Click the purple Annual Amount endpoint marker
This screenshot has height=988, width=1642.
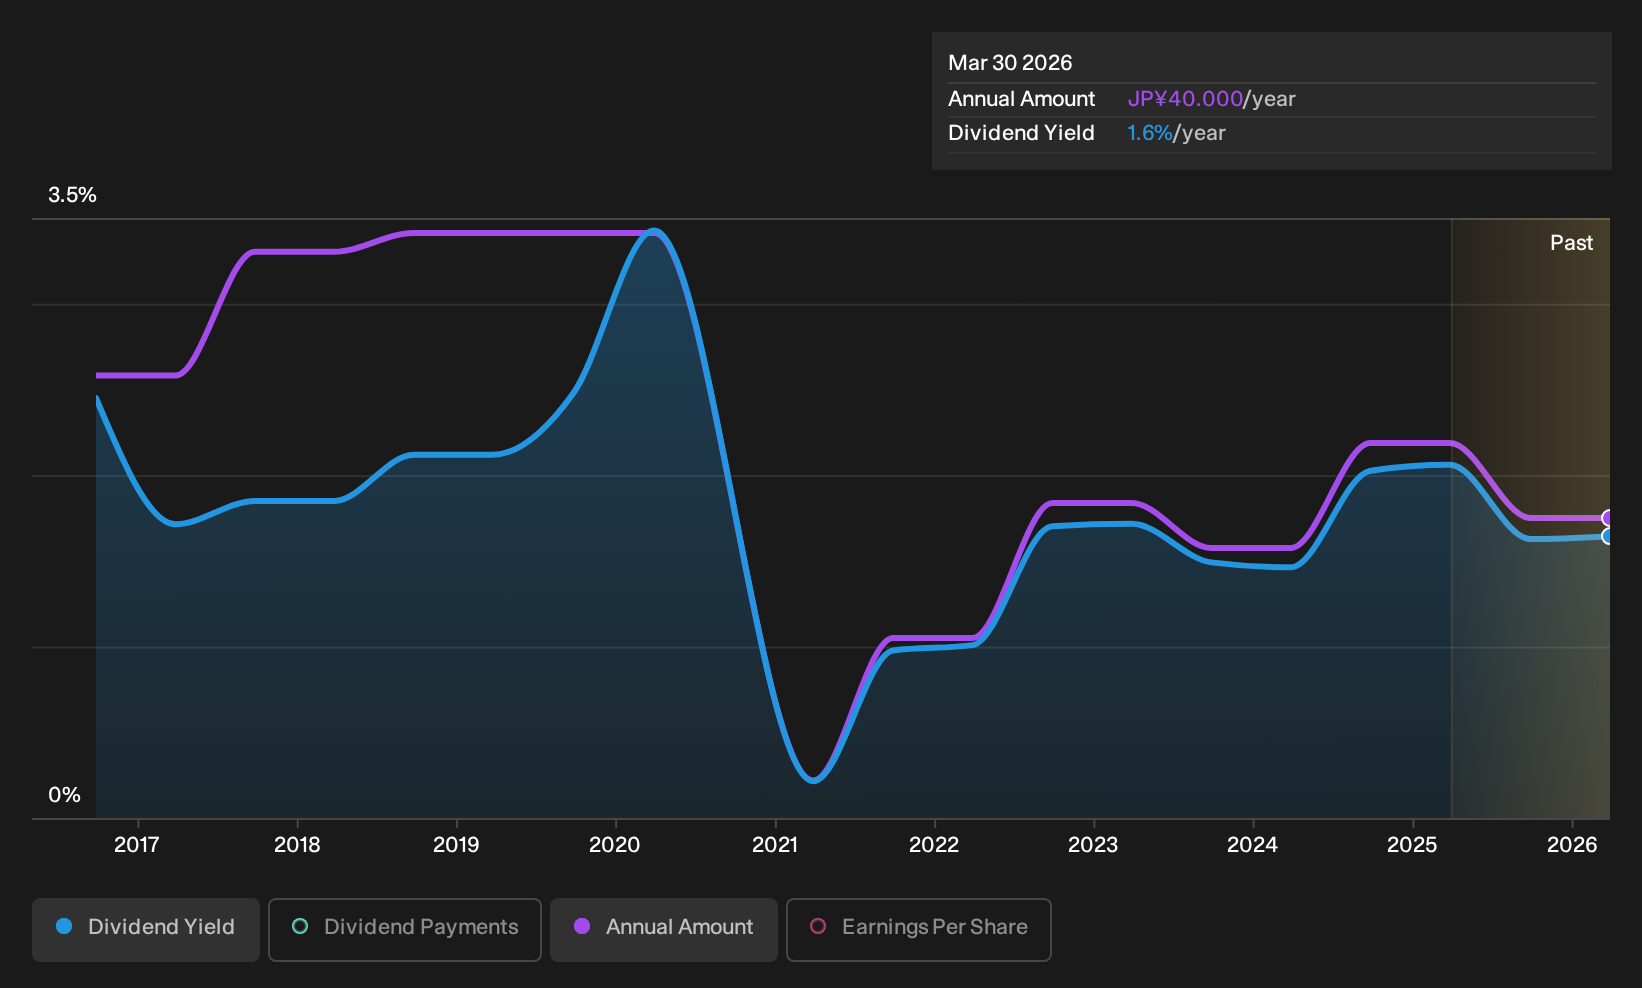[x=1608, y=518]
